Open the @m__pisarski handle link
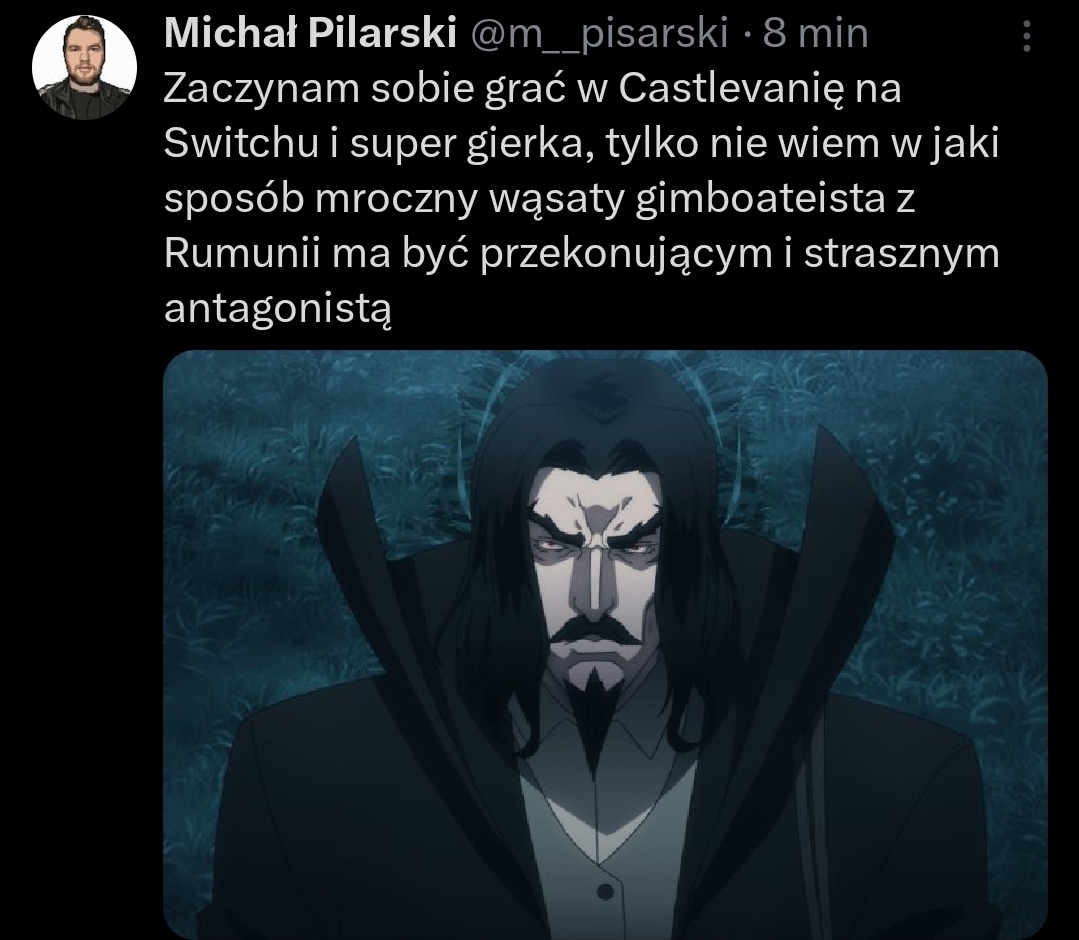1079x940 pixels. click(x=599, y=34)
